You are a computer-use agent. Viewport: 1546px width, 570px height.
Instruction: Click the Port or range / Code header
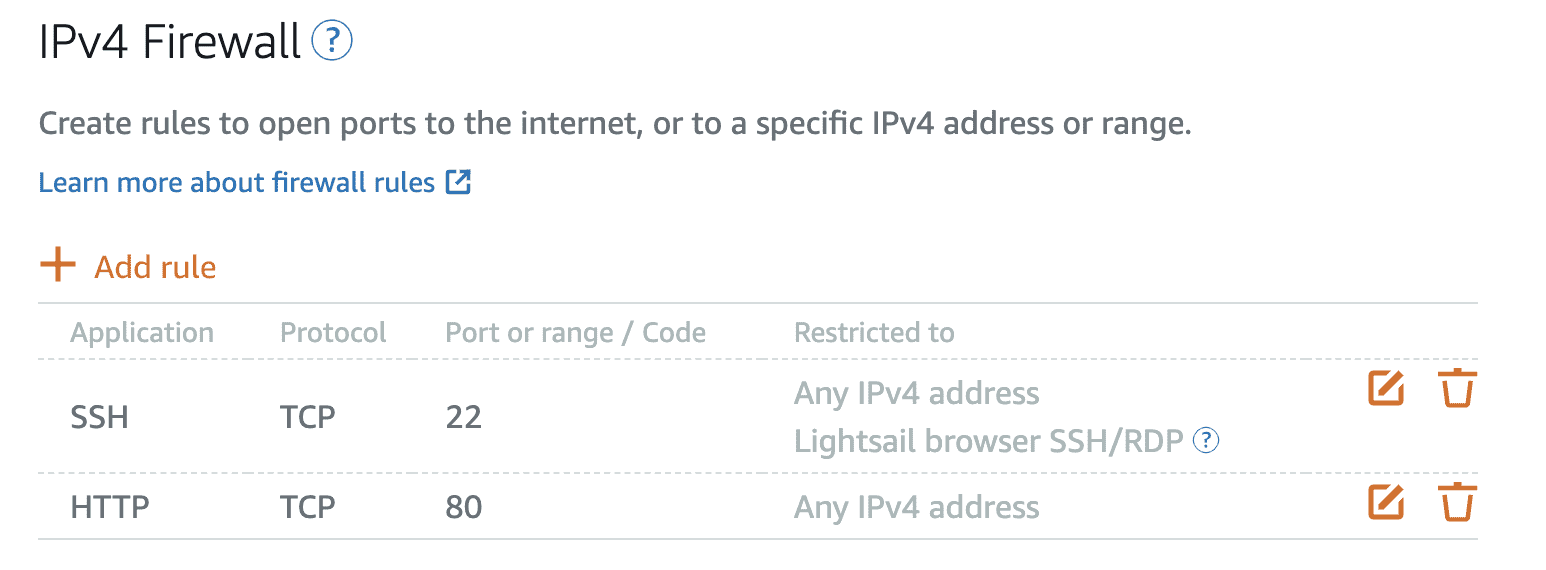[575, 333]
